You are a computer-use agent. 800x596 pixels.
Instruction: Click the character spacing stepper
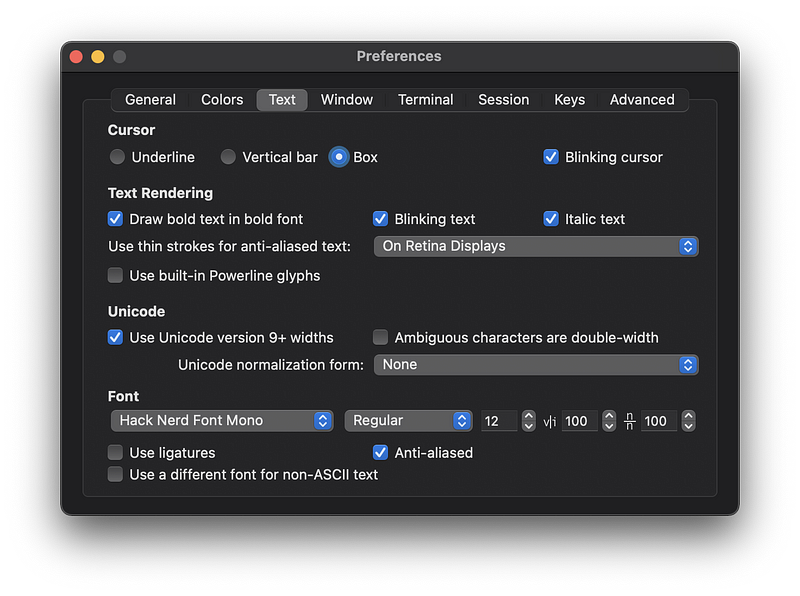[x=608, y=421]
